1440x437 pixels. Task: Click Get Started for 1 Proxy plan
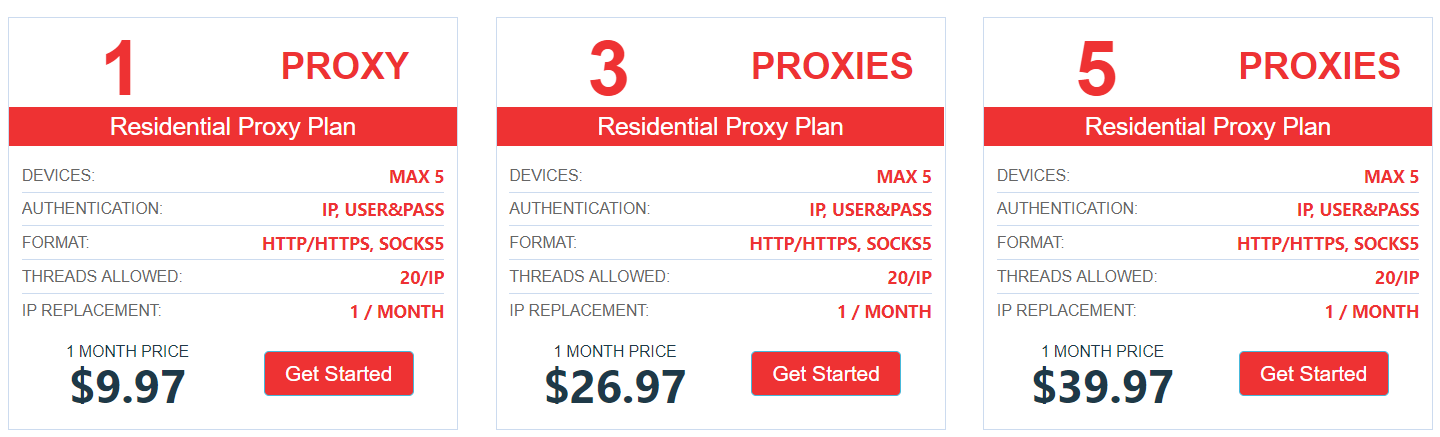(338, 374)
